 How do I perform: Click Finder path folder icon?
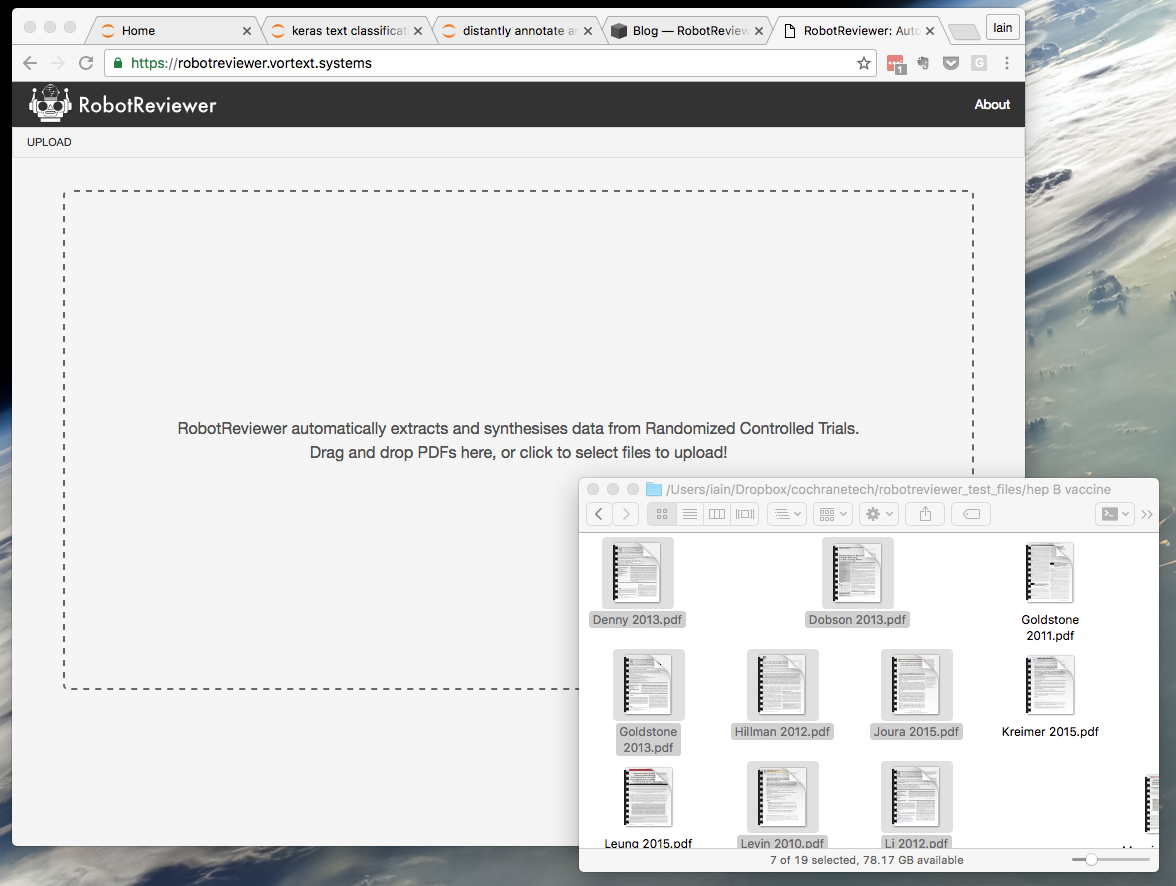point(654,489)
